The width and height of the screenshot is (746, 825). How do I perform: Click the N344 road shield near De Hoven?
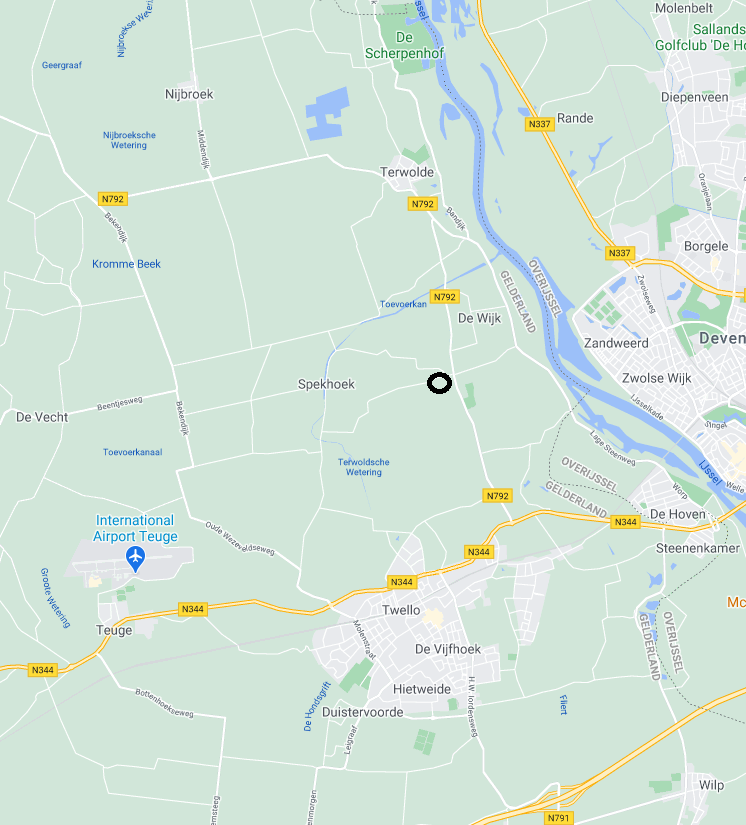626,522
